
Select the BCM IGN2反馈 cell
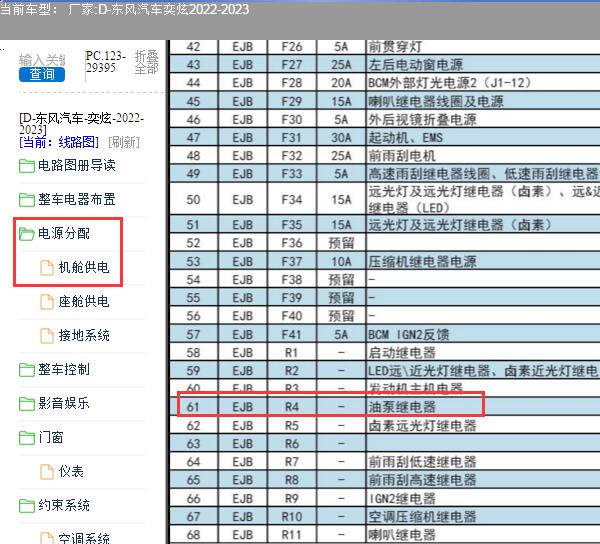click(483, 335)
